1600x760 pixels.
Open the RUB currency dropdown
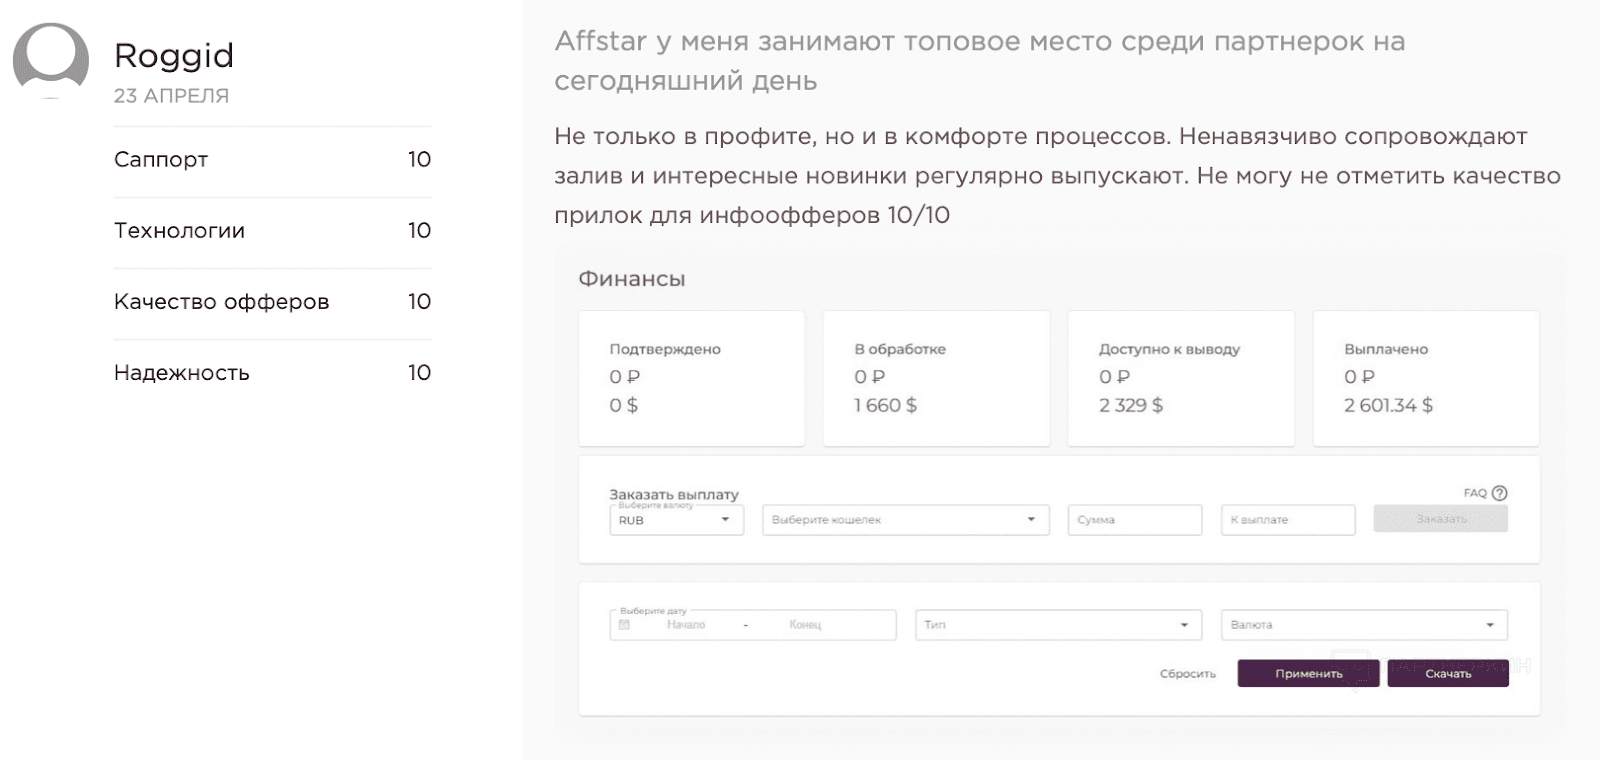pos(677,520)
